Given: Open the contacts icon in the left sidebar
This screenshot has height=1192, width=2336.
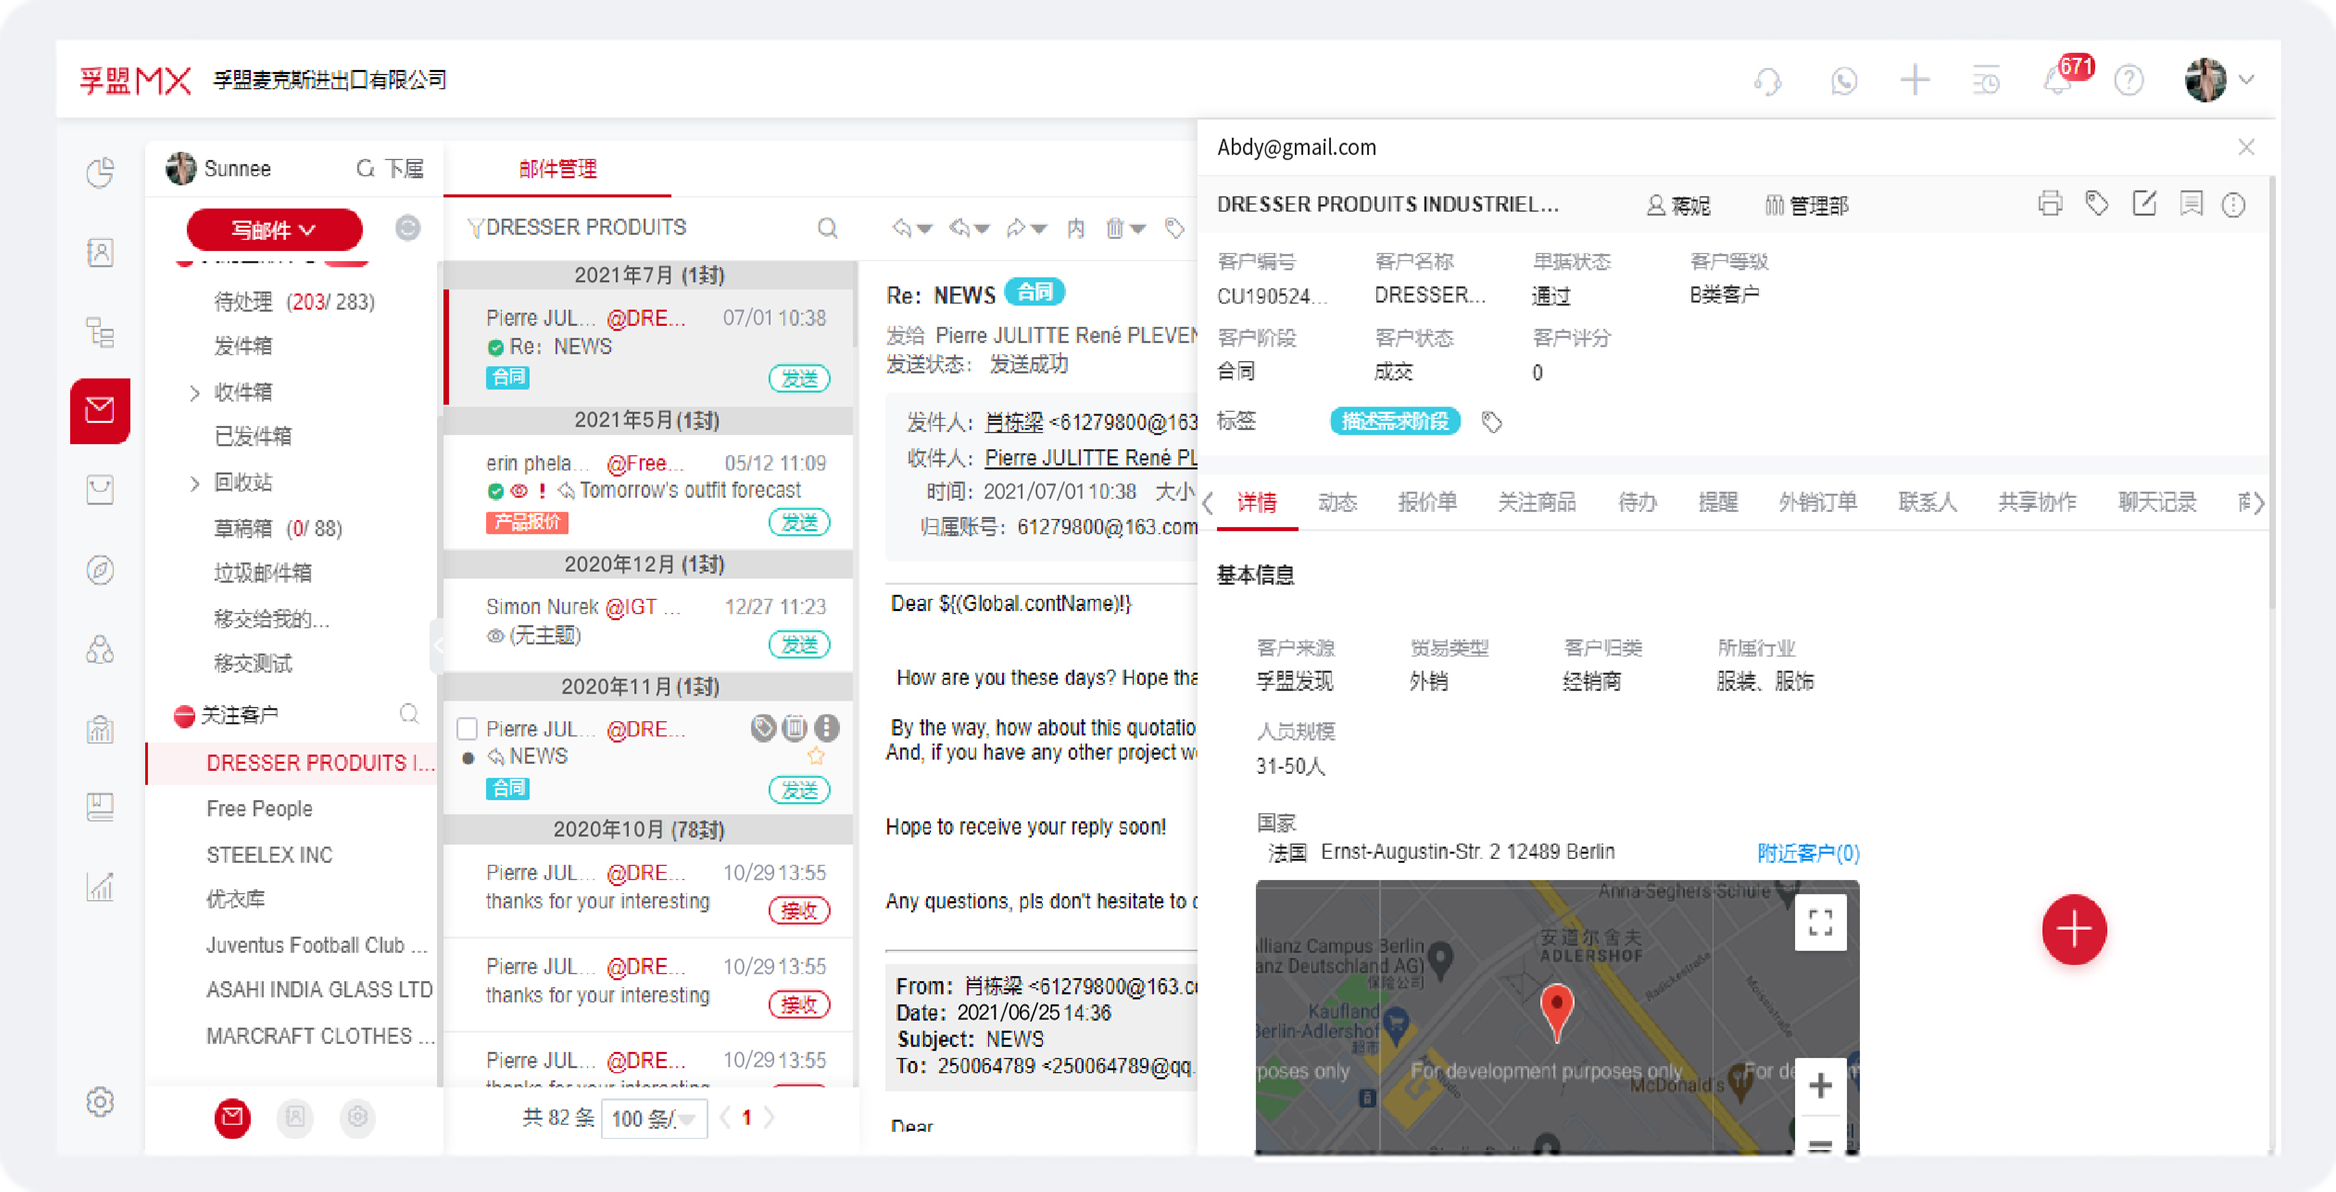Looking at the screenshot, I should (x=100, y=252).
